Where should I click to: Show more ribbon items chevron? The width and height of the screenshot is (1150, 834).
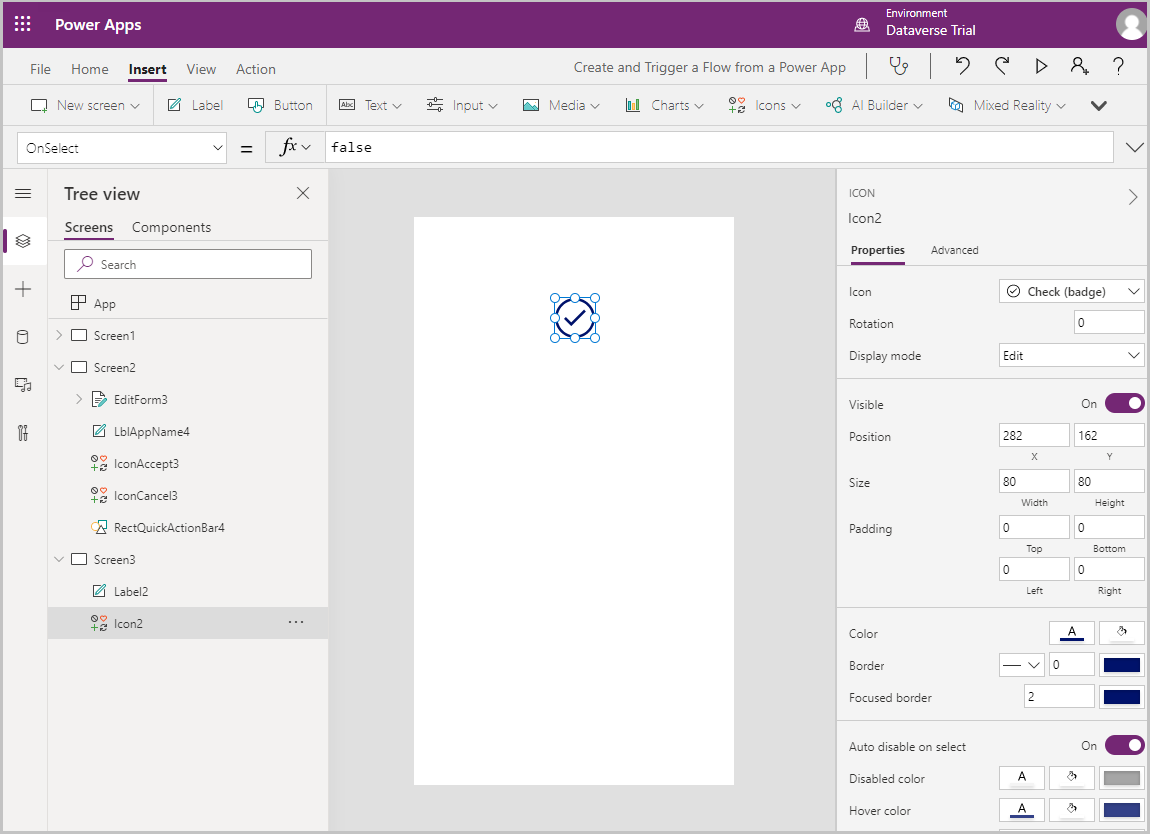[1098, 106]
